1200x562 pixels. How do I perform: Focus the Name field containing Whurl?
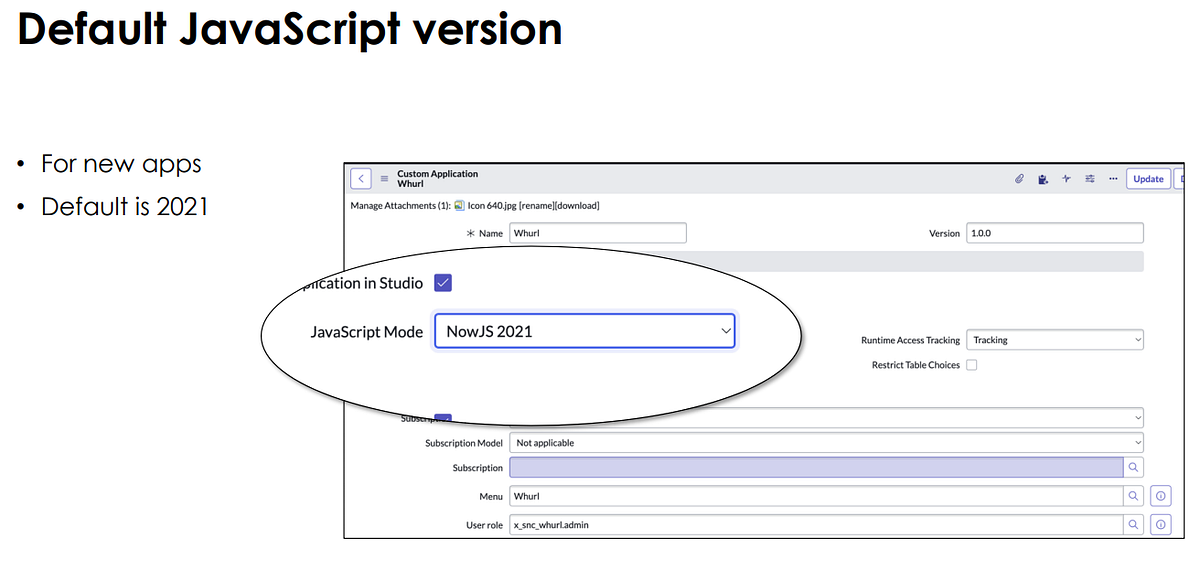pyautogui.click(x=598, y=233)
